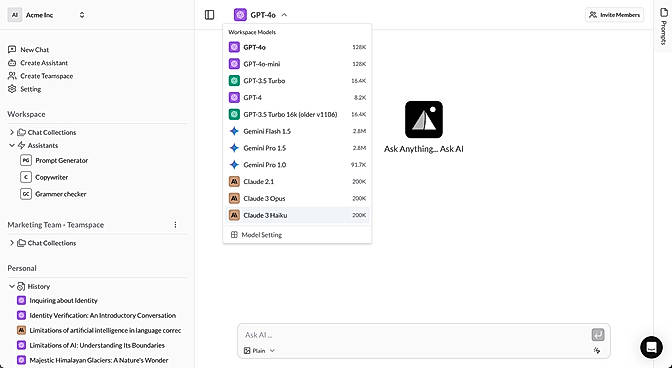672x368 pixels.
Task: Click the Claude 3 Opus icon
Action: coord(234,198)
